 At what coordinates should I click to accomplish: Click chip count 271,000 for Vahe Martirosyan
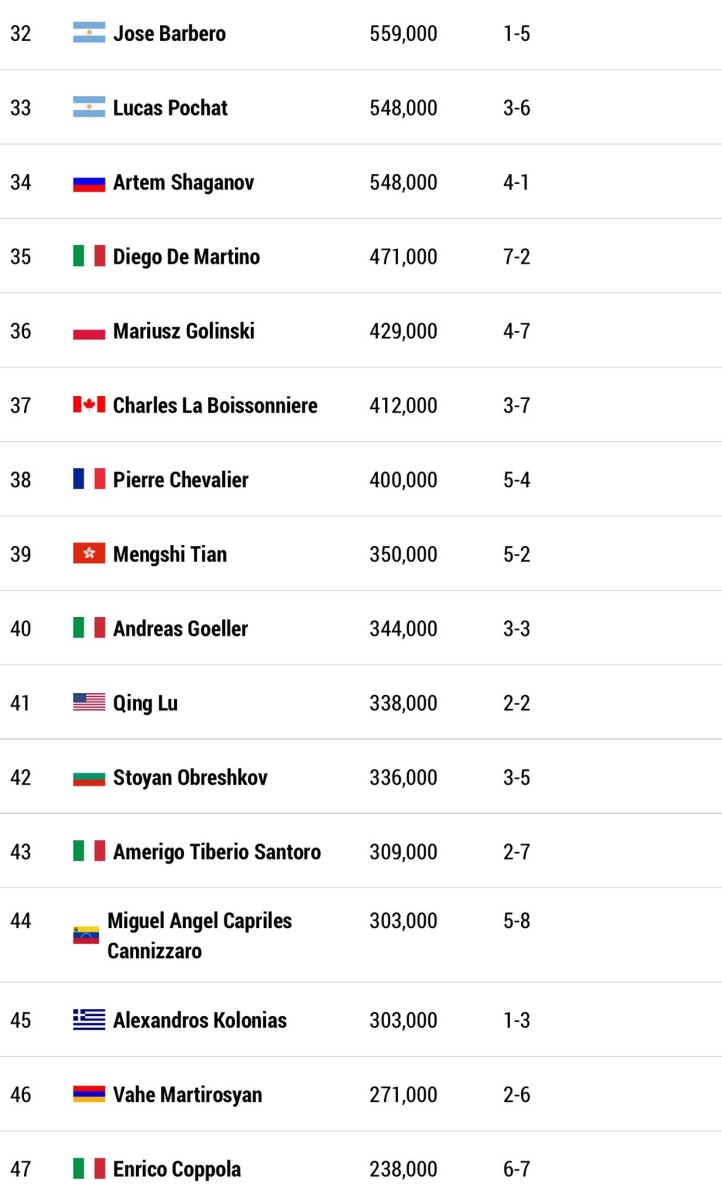[x=403, y=1095]
